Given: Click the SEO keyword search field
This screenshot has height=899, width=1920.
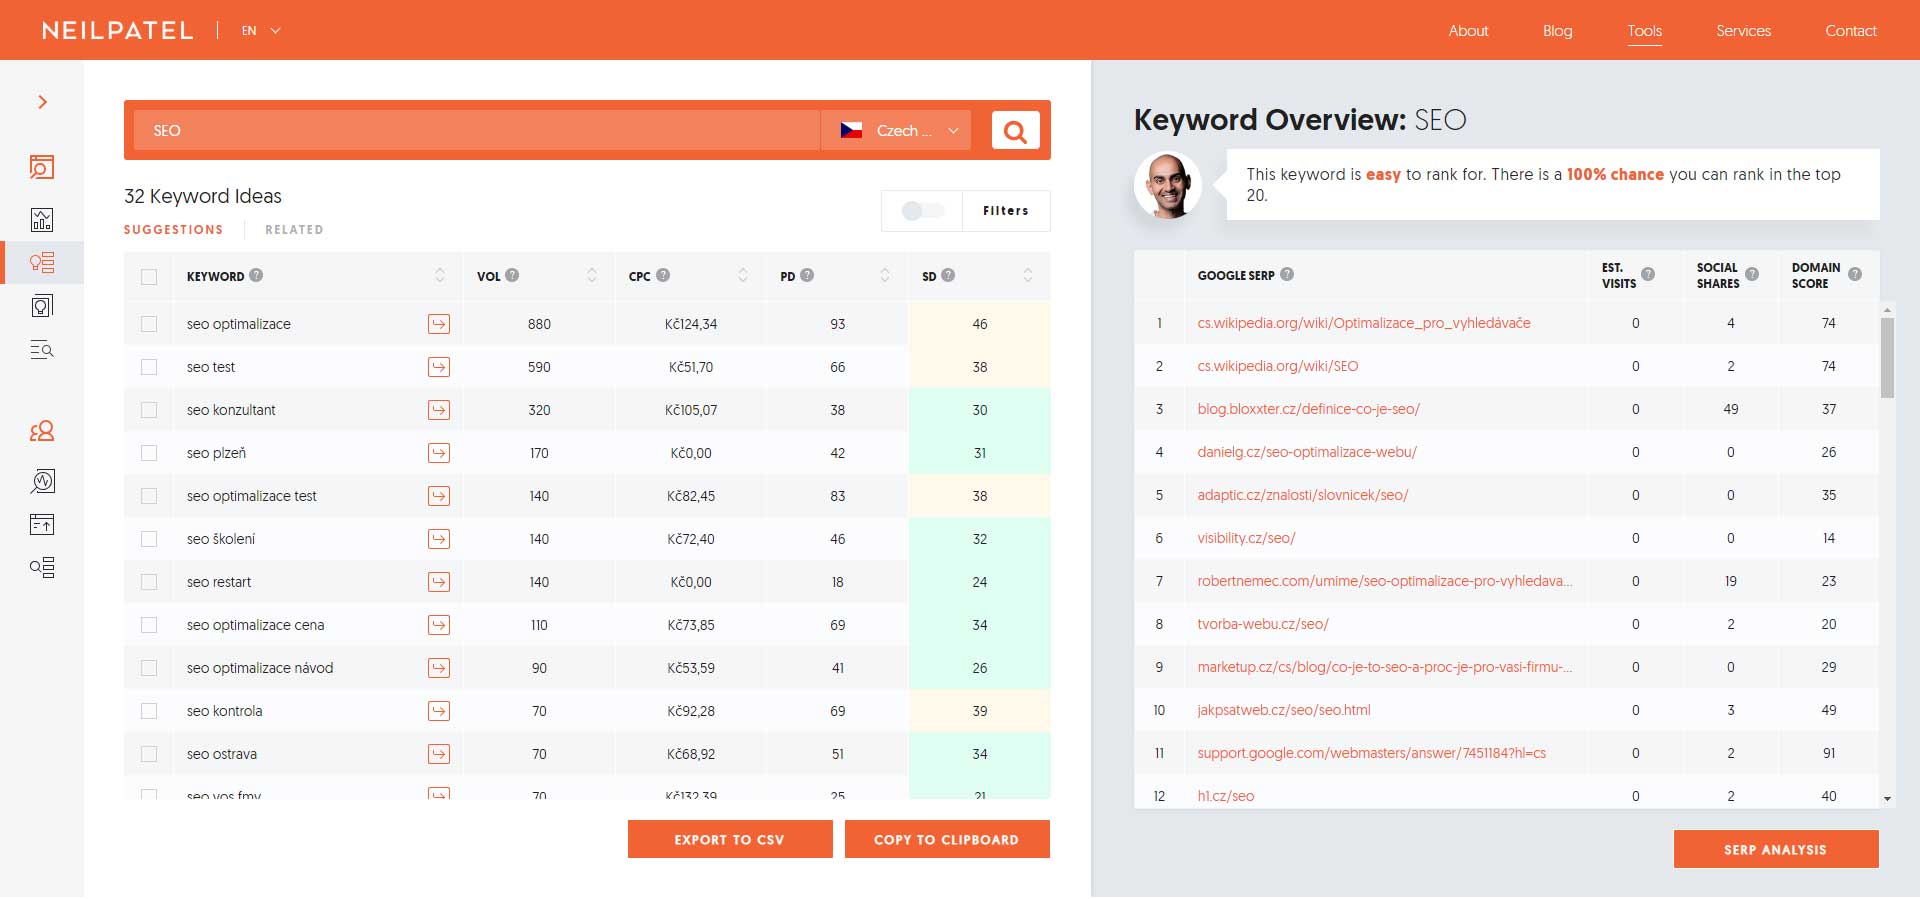Looking at the screenshot, I should click(477, 131).
